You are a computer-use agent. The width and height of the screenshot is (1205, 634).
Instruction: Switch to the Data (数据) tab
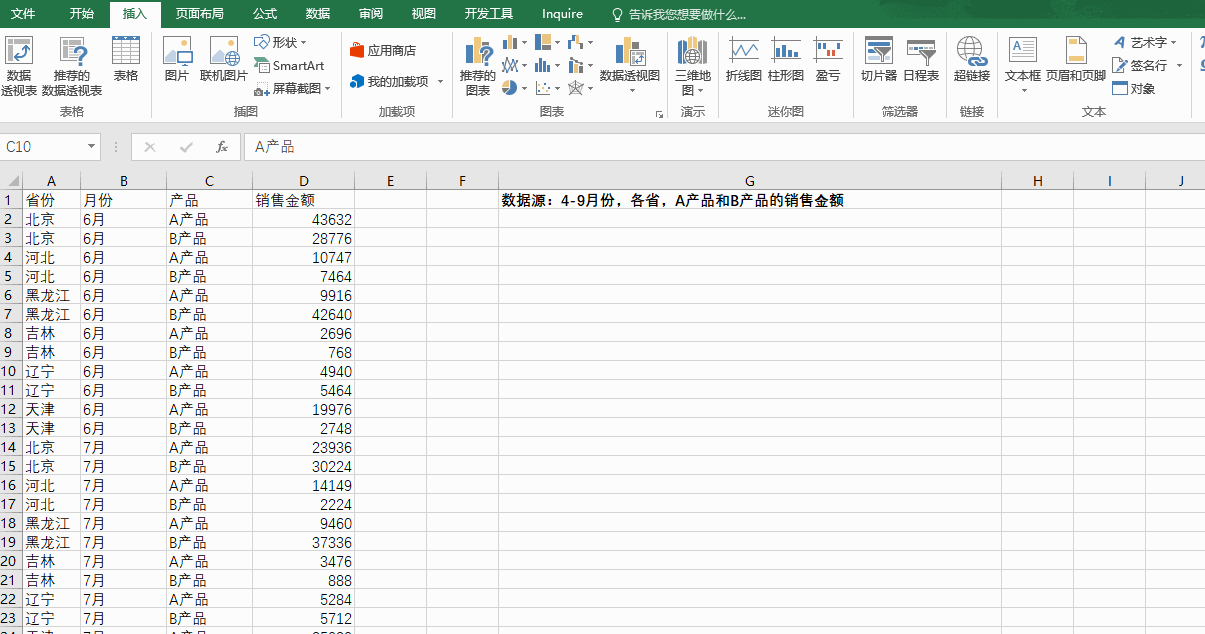point(318,14)
